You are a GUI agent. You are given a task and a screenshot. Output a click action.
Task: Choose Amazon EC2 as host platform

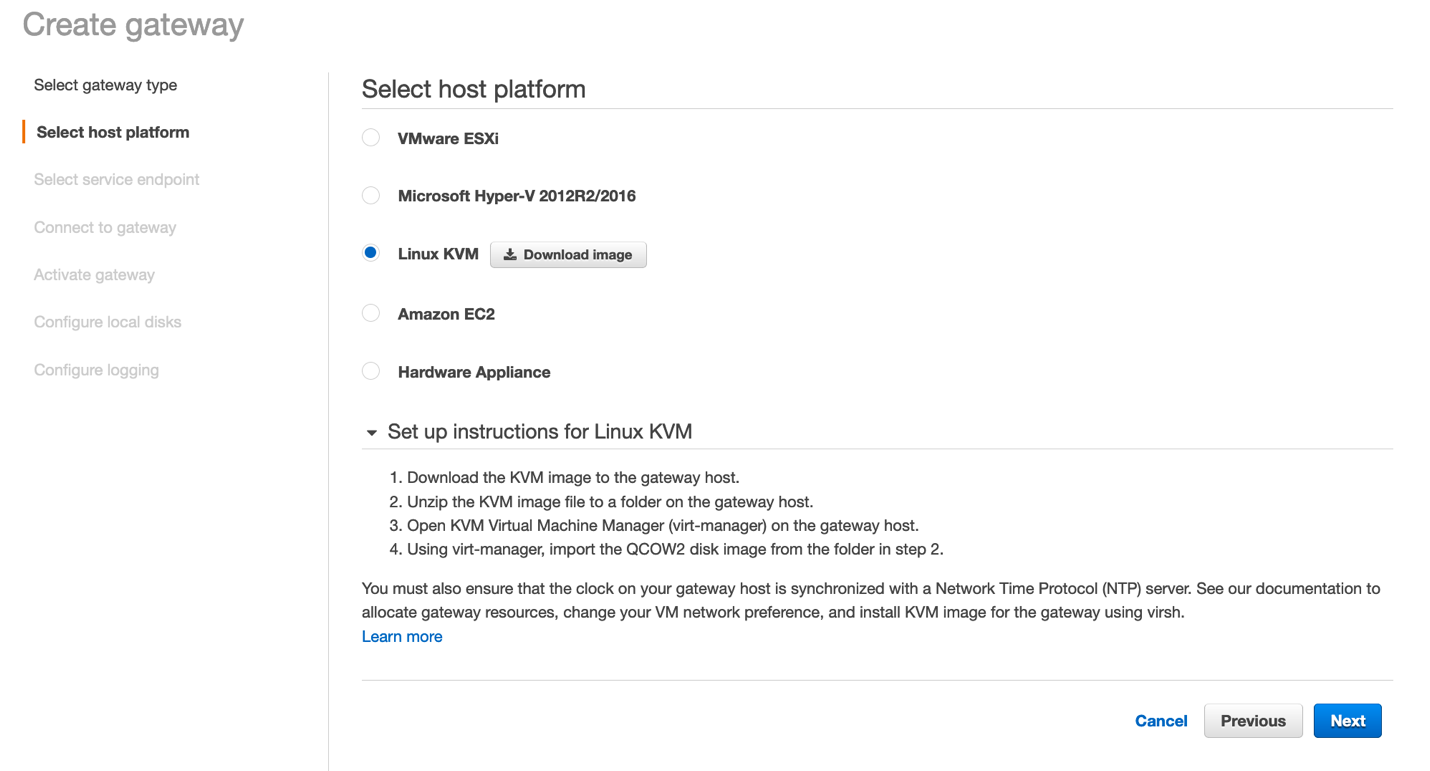point(370,313)
